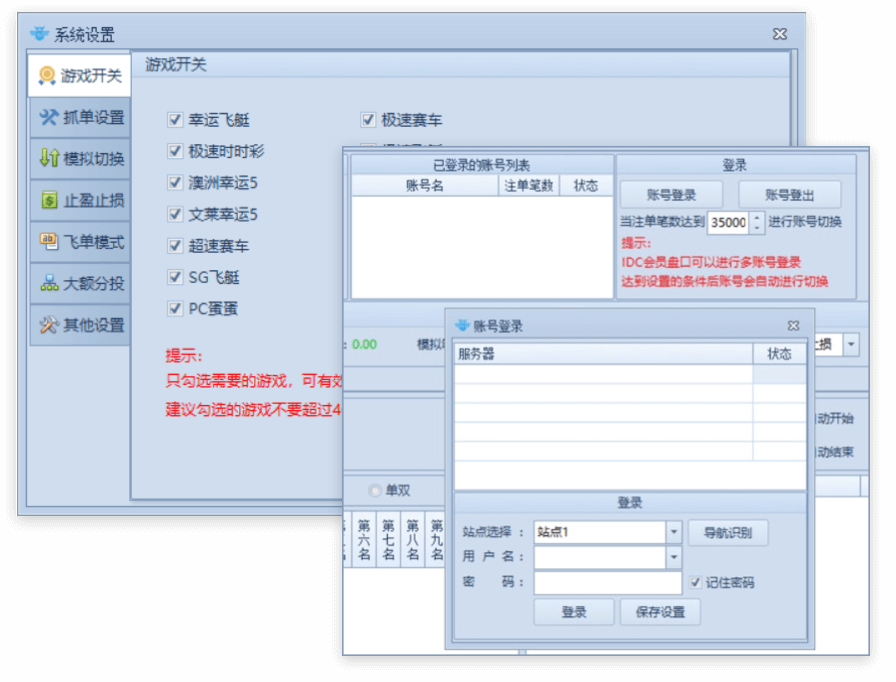896x682 pixels.
Task: Click the 飞单模式 icon in sidebar
Action: tap(48, 241)
